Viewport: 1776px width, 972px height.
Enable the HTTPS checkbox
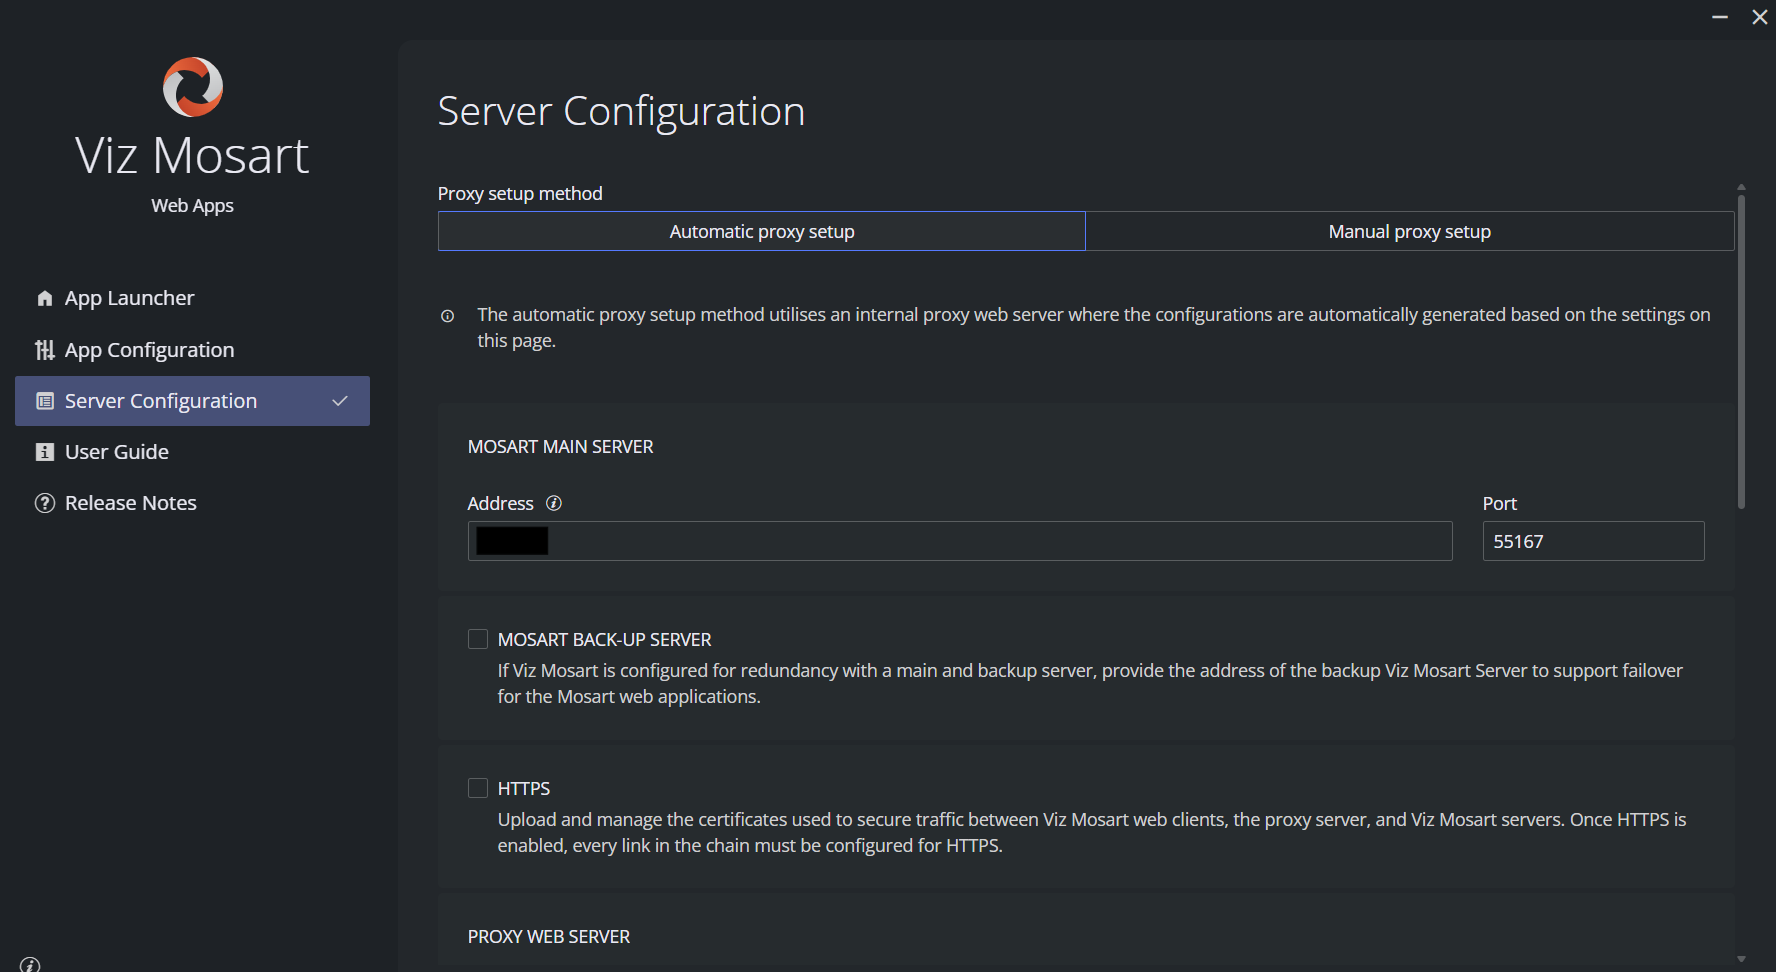(478, 788)
